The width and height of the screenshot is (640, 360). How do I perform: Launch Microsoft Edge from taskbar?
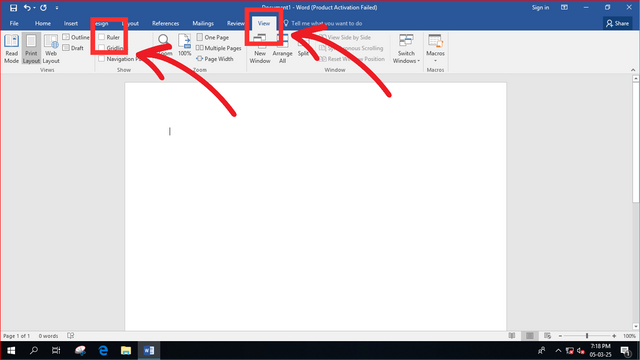coord(103,351)
